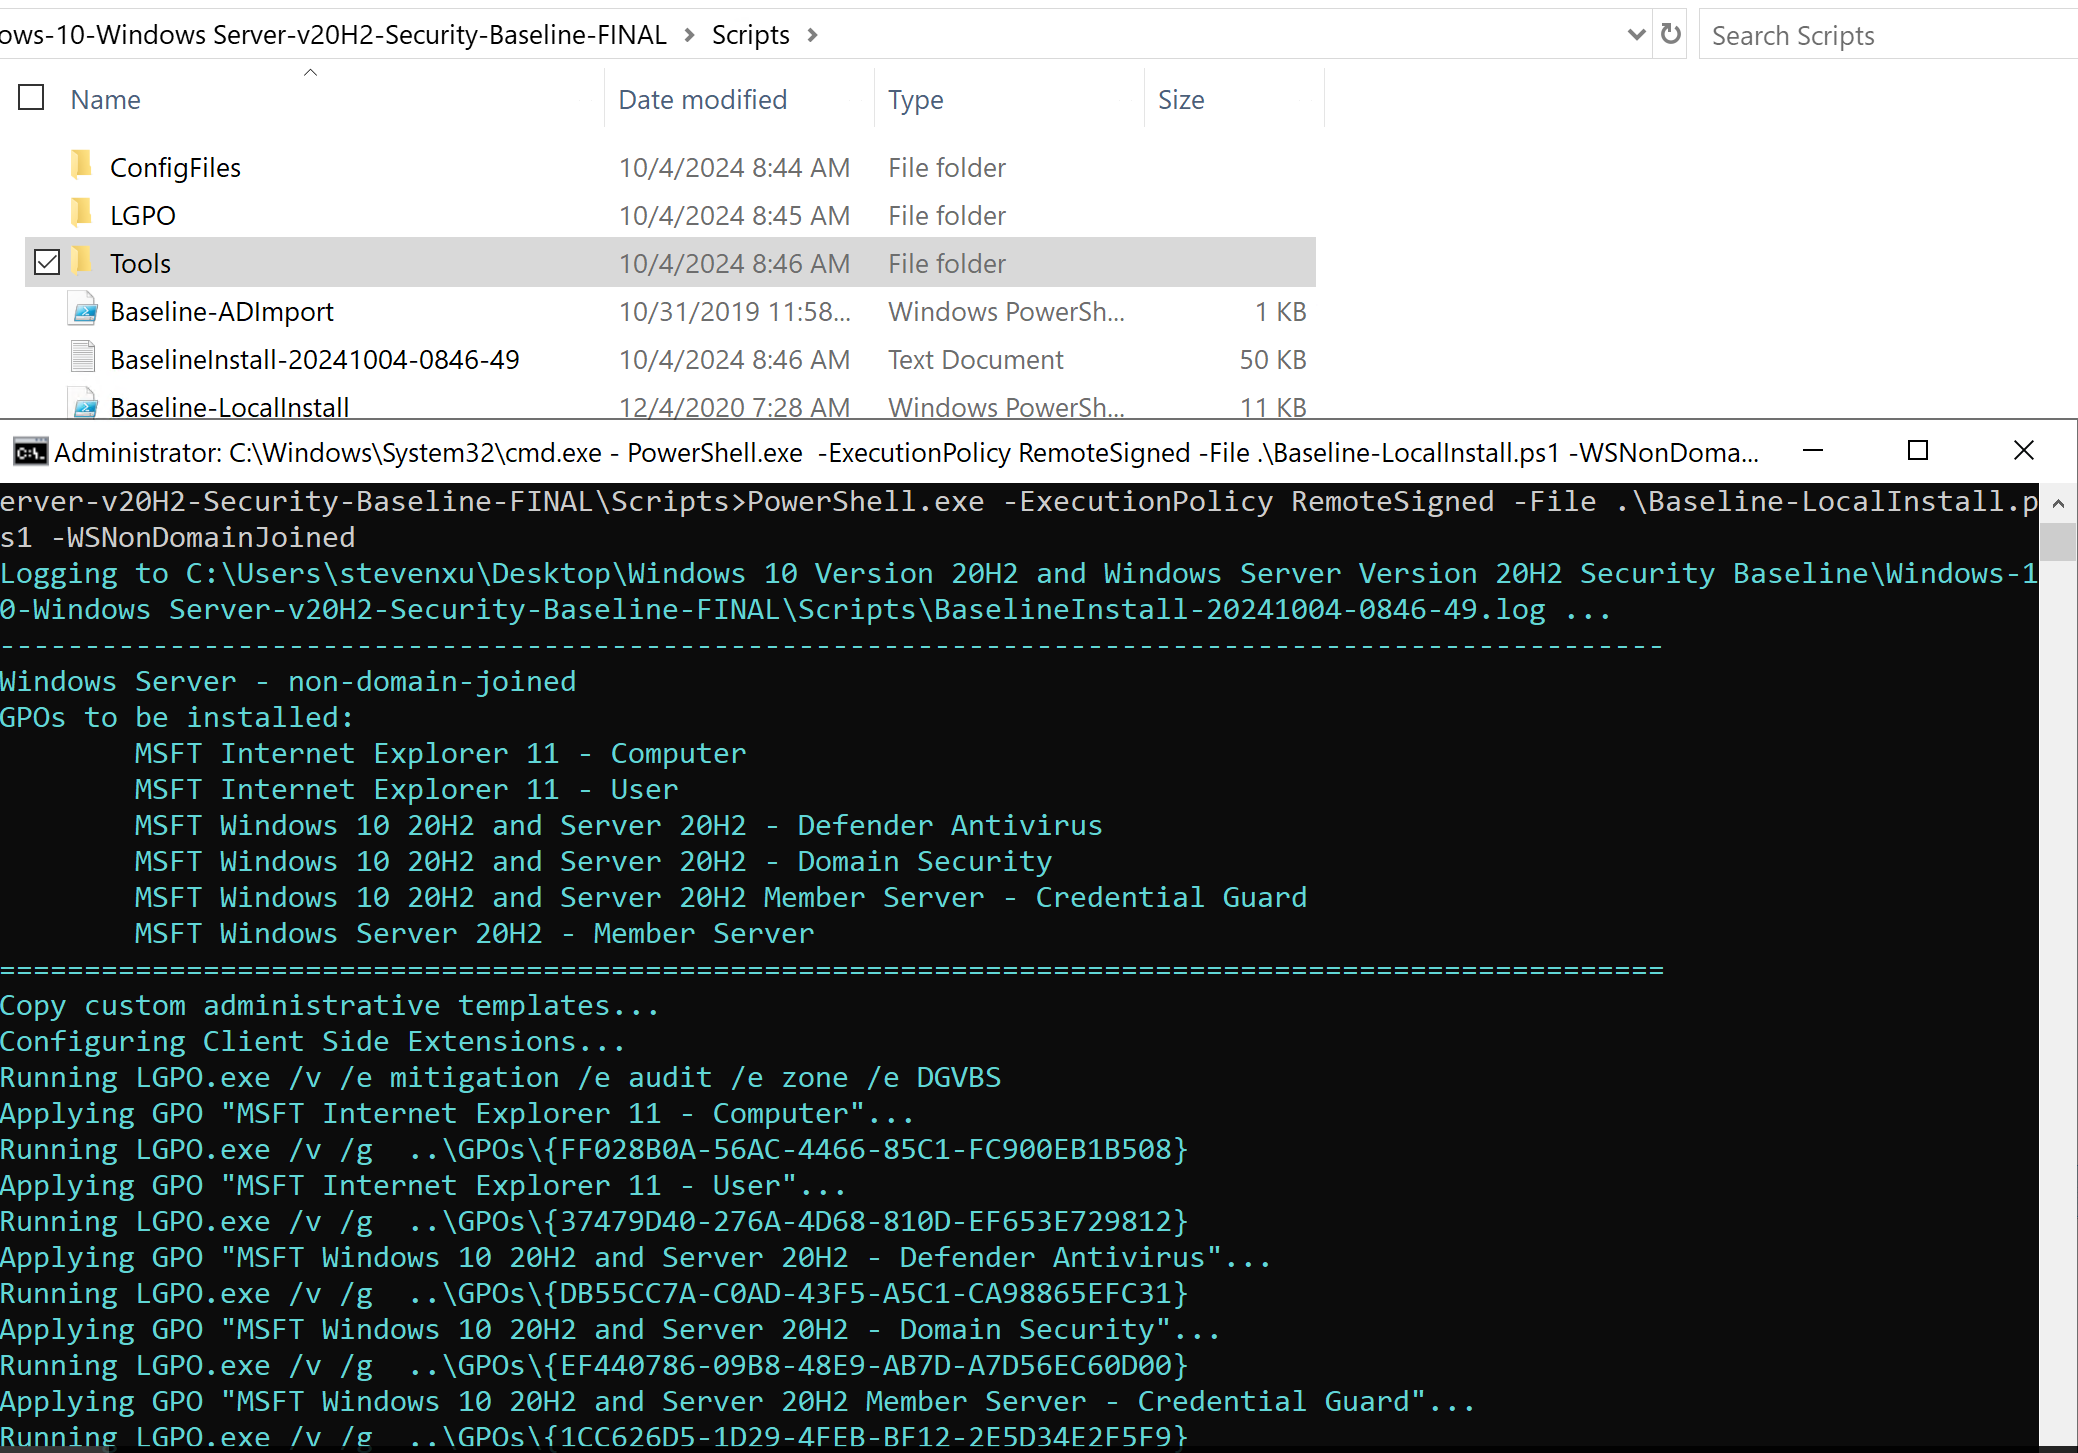
Task: Click the 'GPOs to be installed:' console line
Action: click(x=177, y=717)
